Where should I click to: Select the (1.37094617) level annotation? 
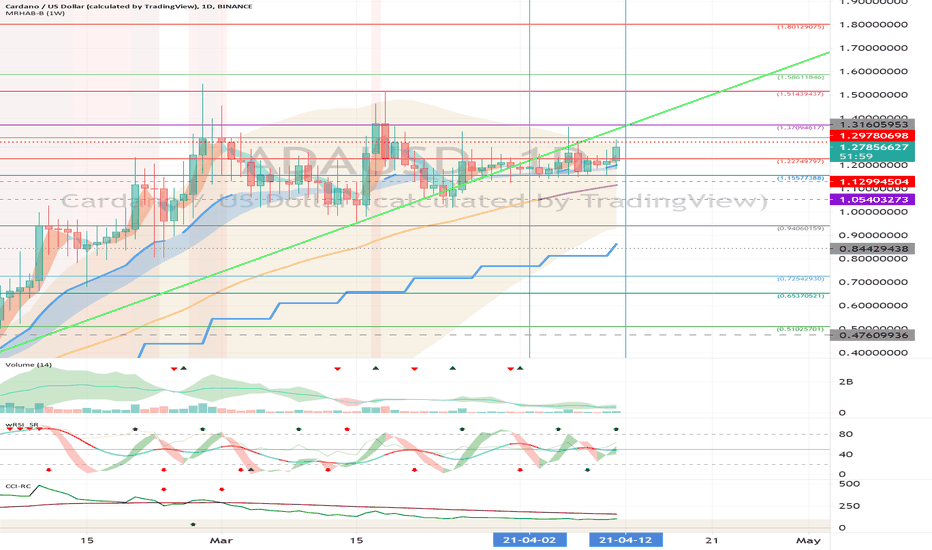tap(801, 128)
